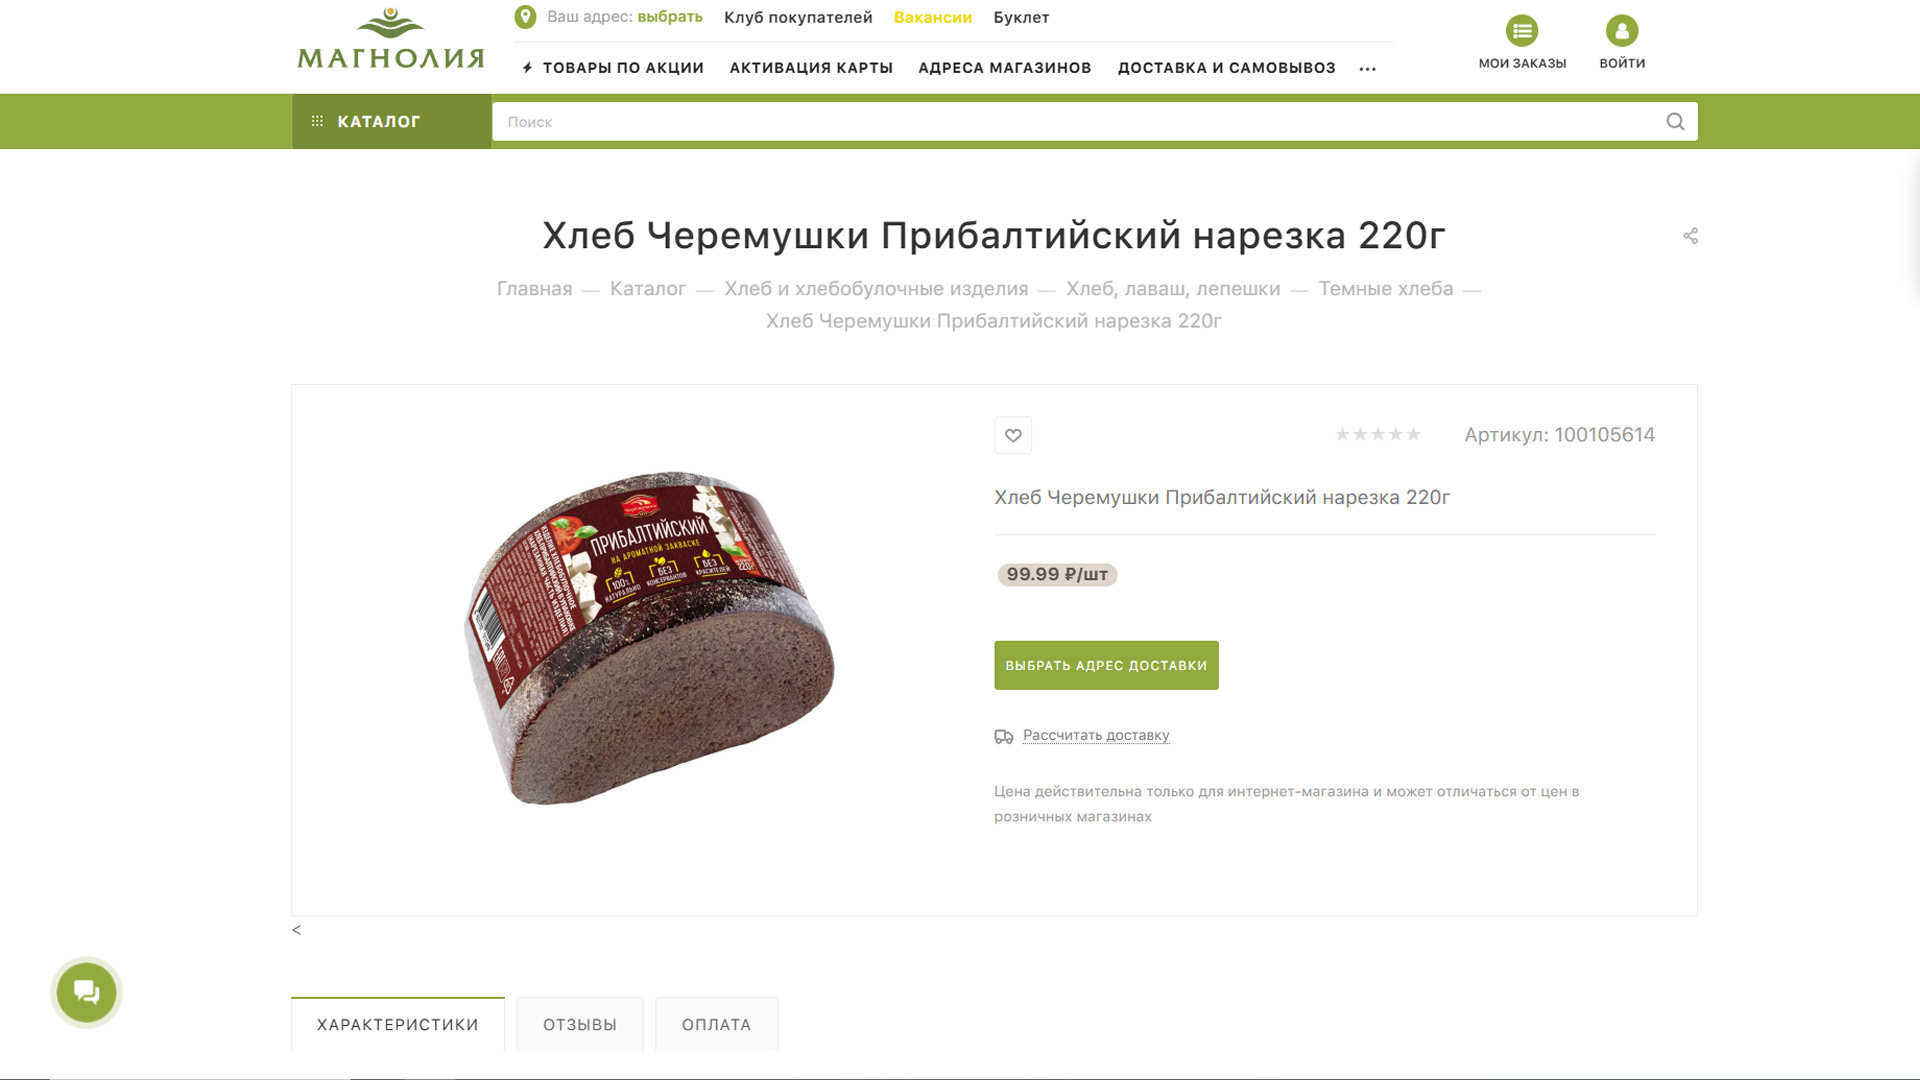Switch to the Отзывы tab

coord(580,1024)
